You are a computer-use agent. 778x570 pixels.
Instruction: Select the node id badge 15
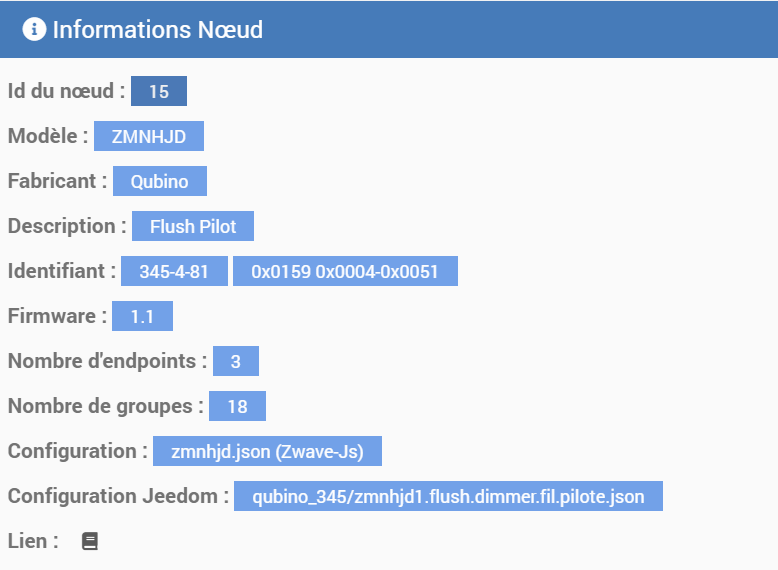coord(159,91)
